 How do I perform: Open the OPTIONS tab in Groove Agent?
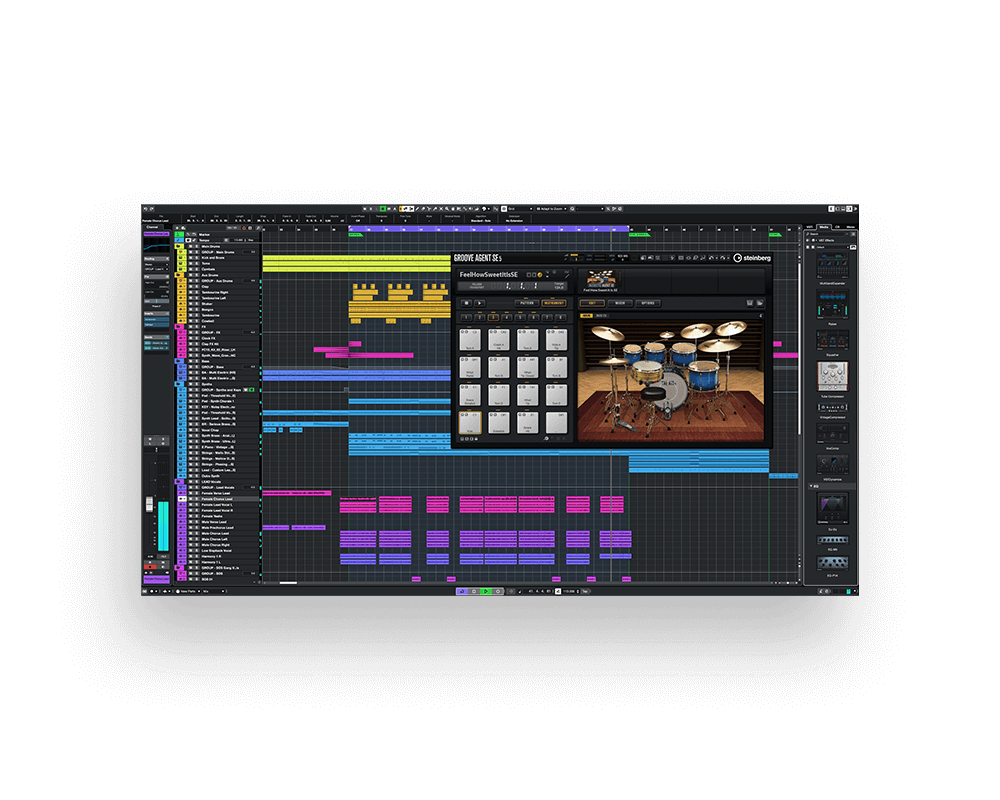(x=647, y=303)
